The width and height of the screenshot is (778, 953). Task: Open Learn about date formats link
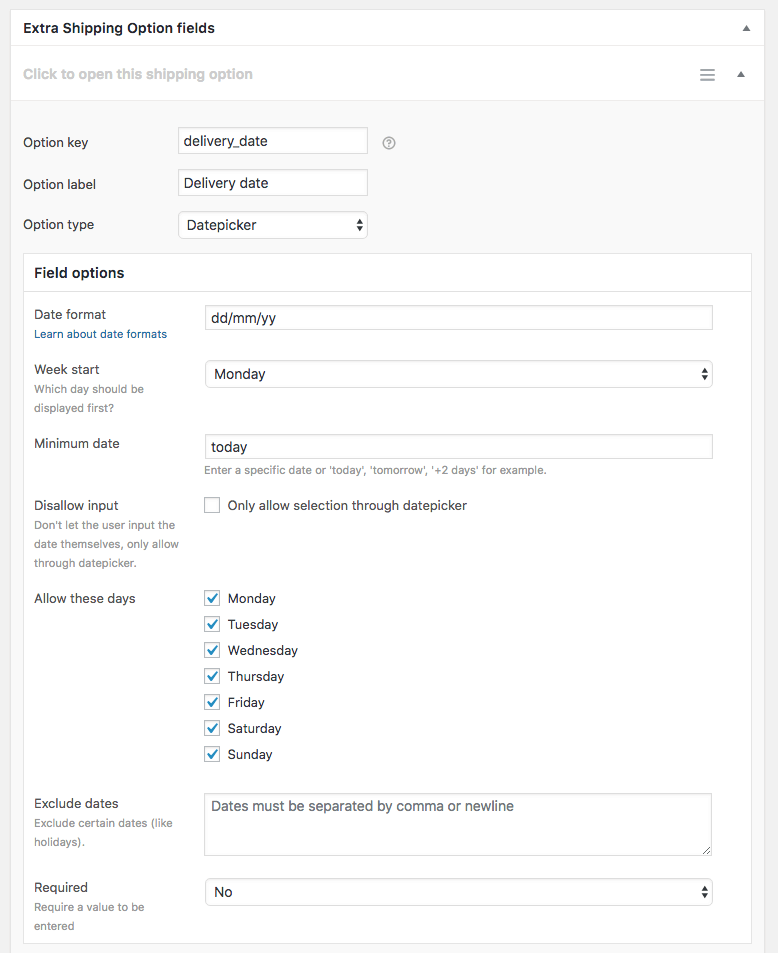[x=100, y=334]
